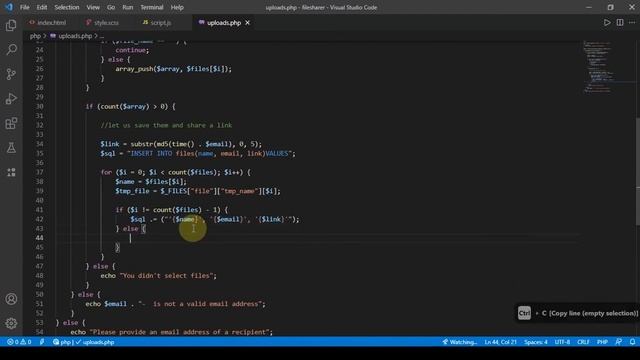Screen dimensions: 640x360
Task: Click the INSERT INTO files SQL string
Action: click(x=210, y=153)
